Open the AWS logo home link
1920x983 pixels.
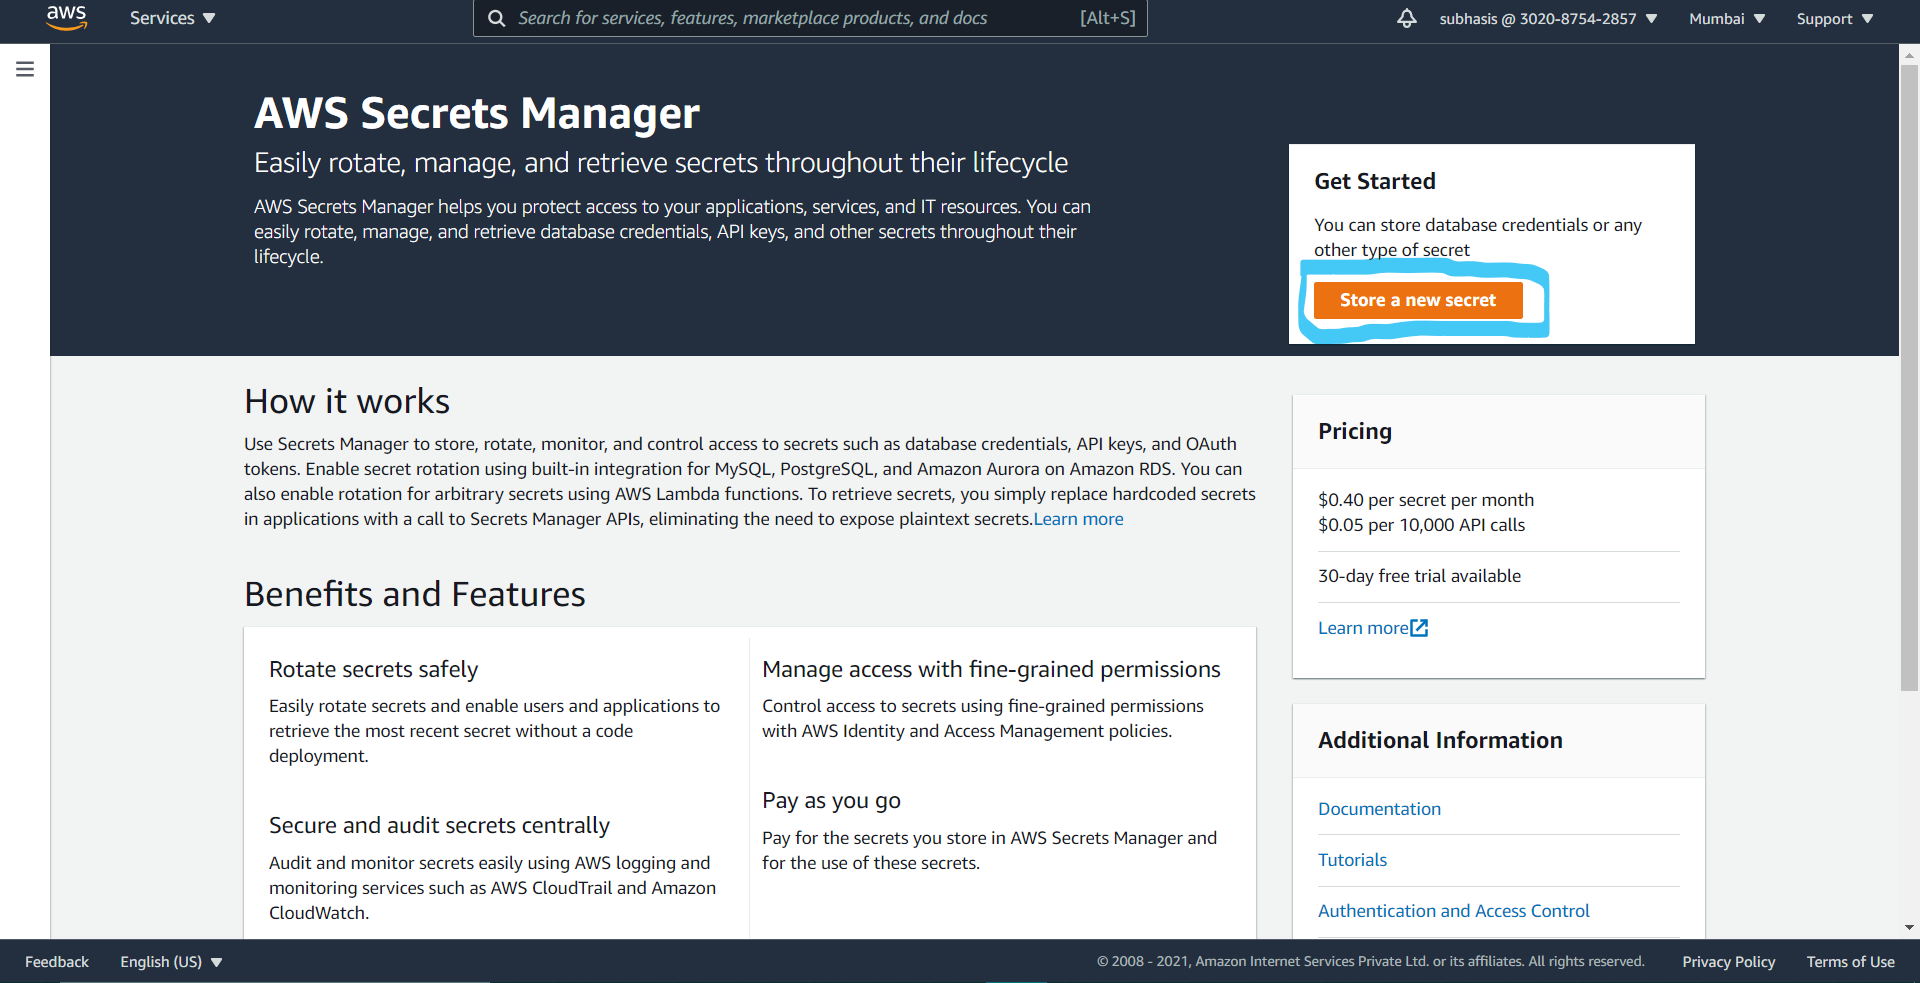pos(67,18)
